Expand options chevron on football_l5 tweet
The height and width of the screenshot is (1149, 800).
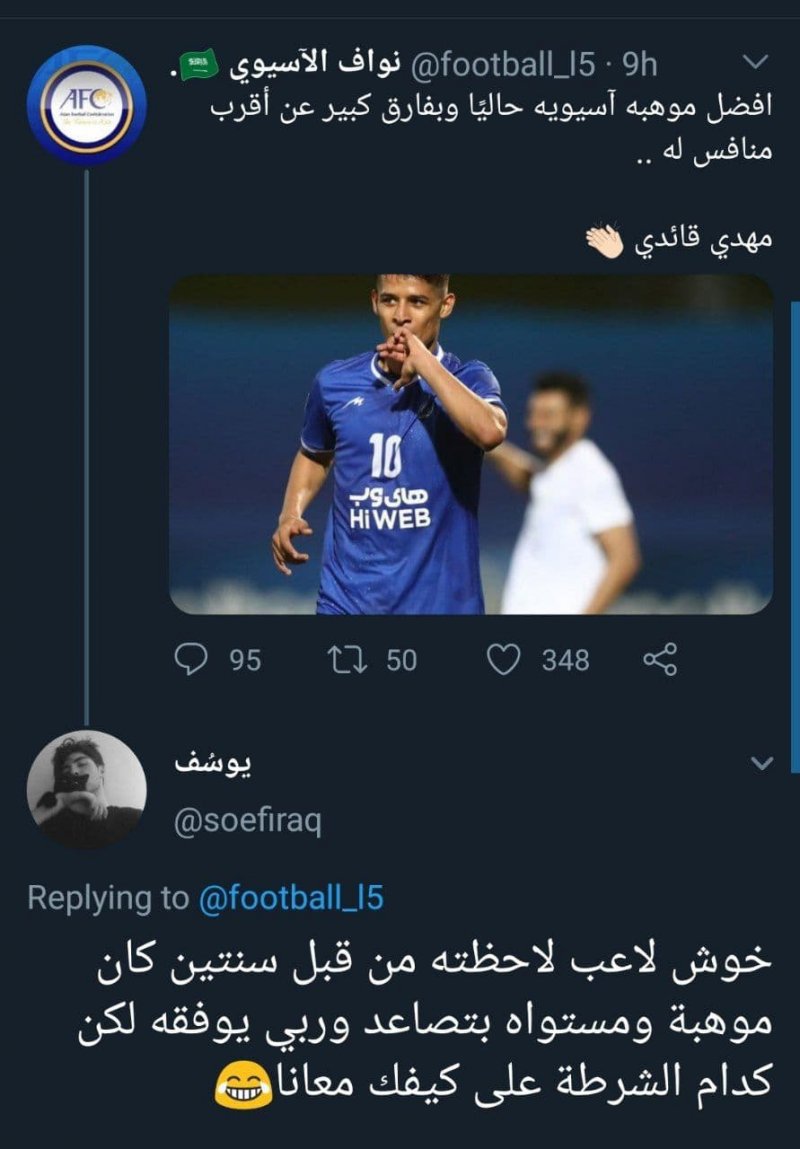[758, 64]
